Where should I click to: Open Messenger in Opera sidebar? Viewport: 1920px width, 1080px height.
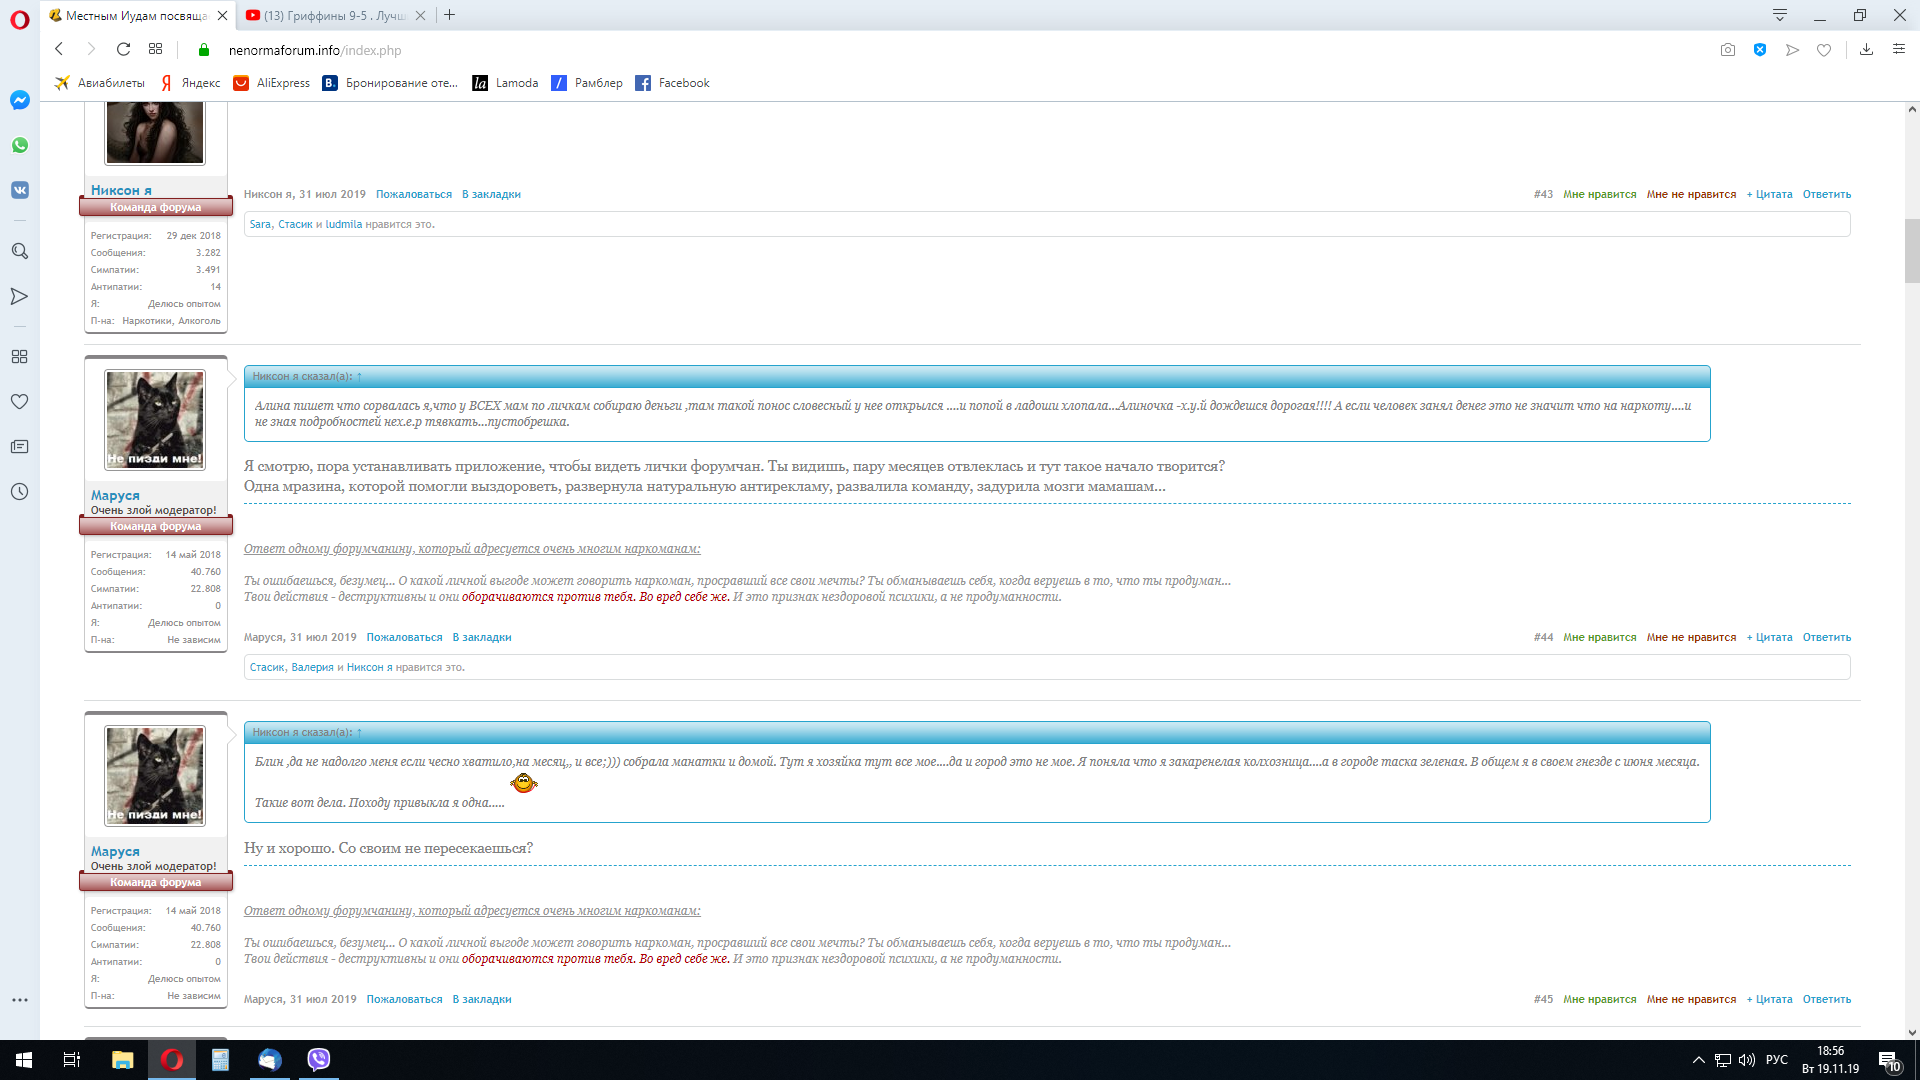[x=19, y=100]
